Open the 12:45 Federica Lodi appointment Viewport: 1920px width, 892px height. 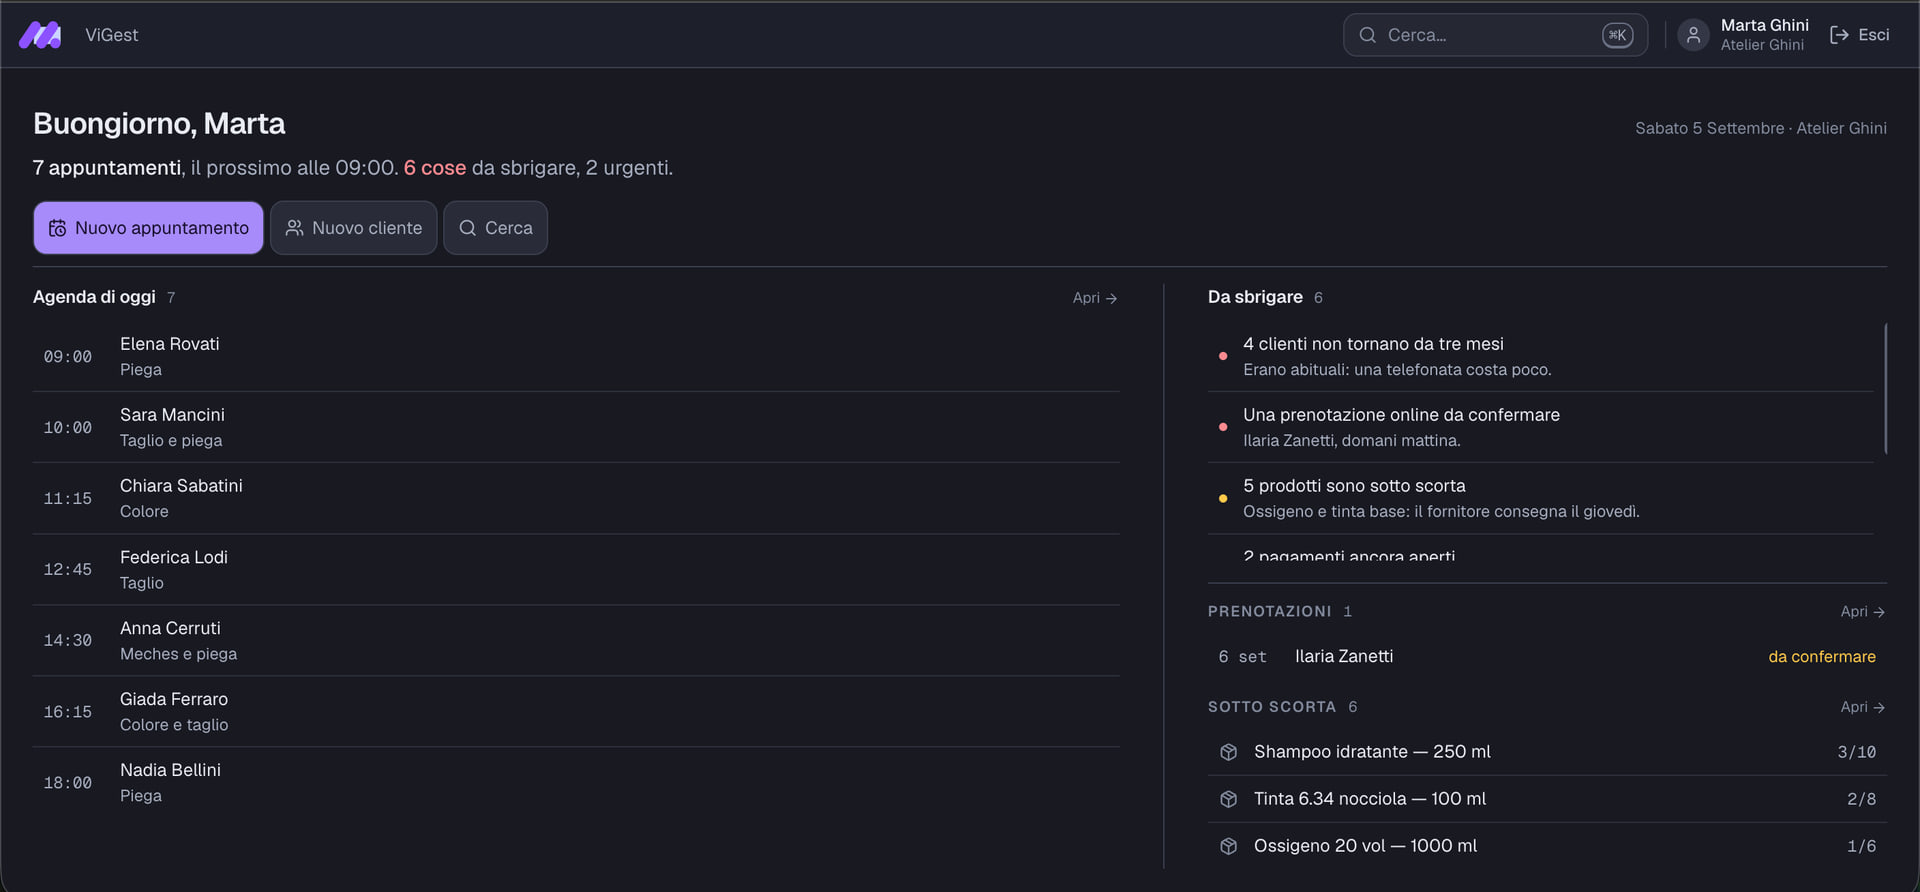tap(576, 569)
